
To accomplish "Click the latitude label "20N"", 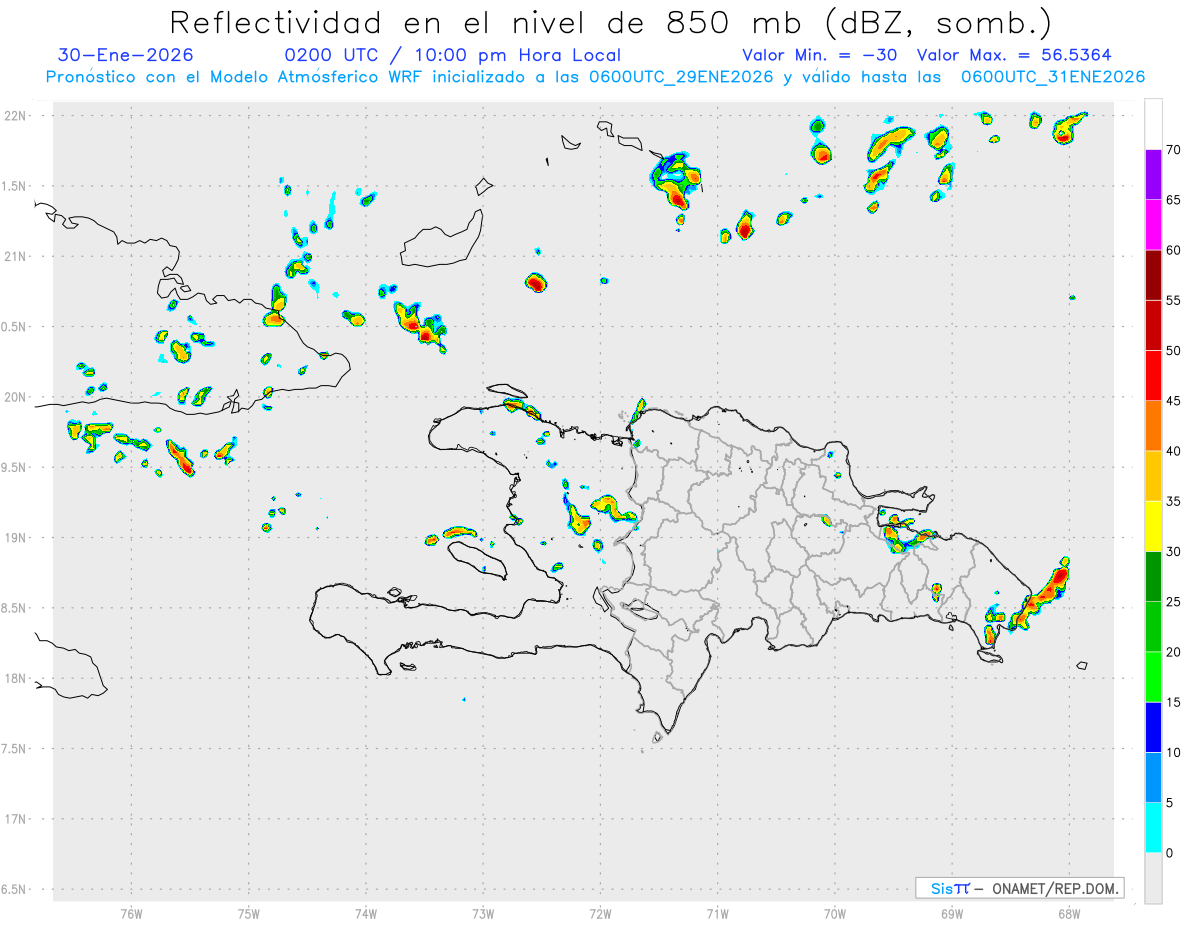I will click(x=16, y=397).
